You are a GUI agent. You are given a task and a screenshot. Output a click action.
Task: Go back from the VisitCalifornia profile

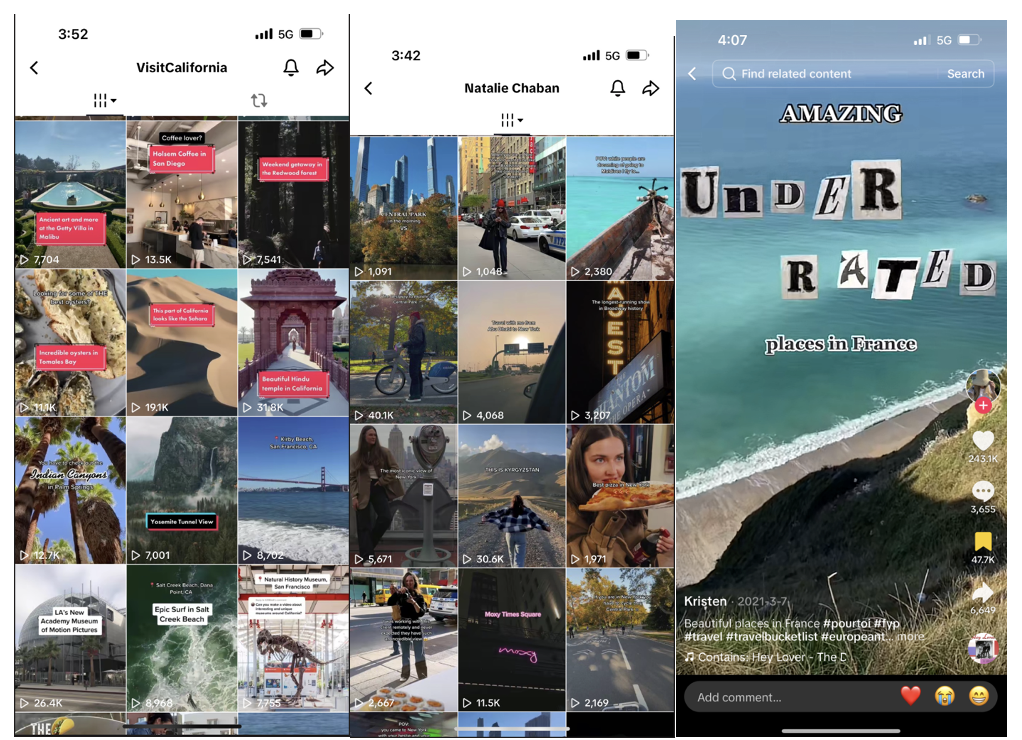click(x=35, y=68)
